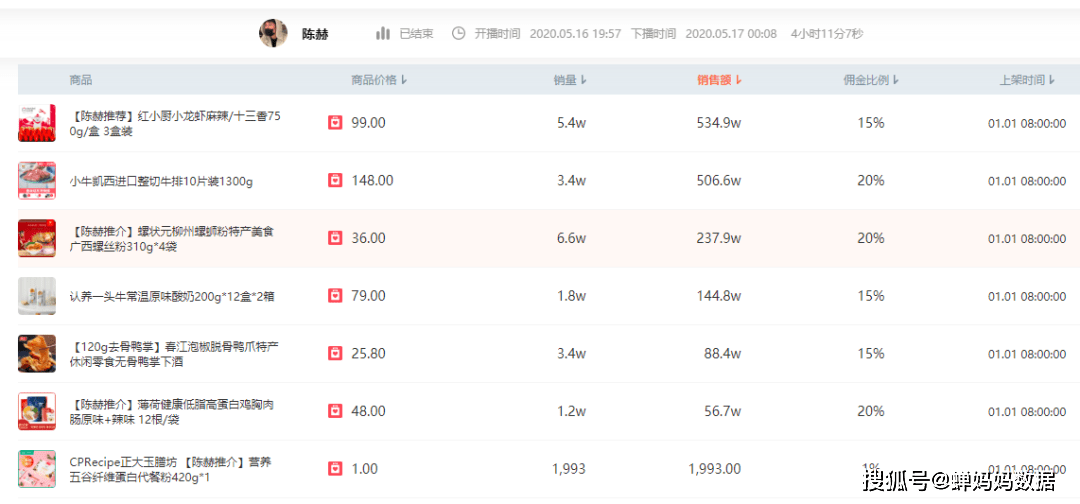Sort by 销售额 column header
1080x504 pixels.
720,80
